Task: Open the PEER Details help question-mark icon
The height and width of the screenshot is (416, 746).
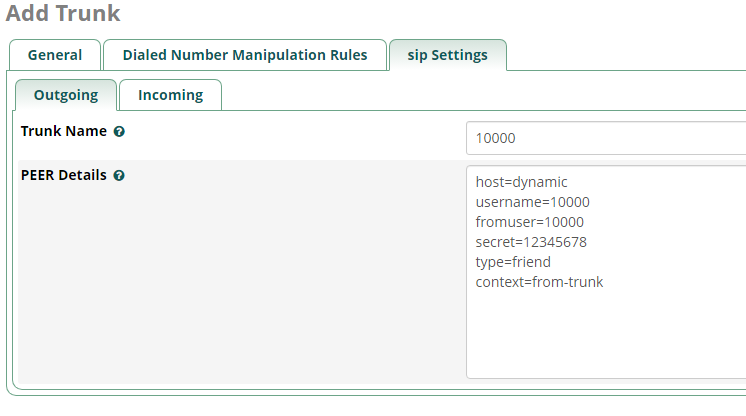Action: 119,176
